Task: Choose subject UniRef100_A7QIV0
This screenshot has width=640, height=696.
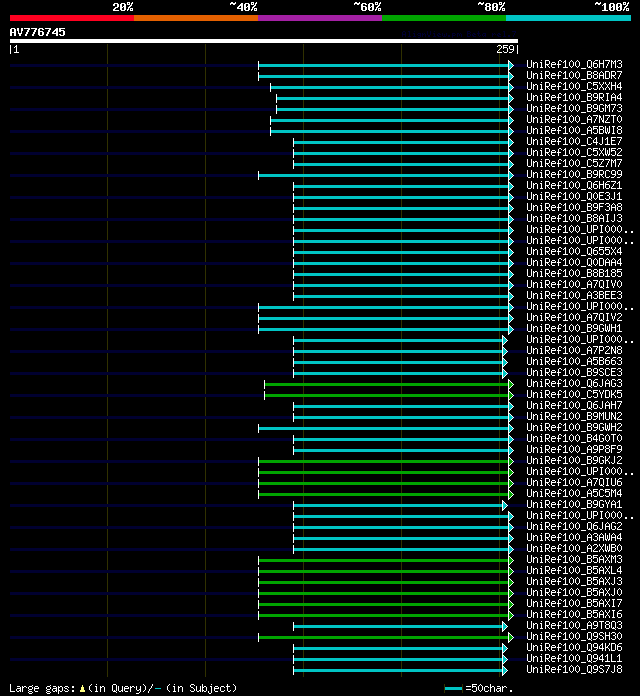Action: (574, 285)
